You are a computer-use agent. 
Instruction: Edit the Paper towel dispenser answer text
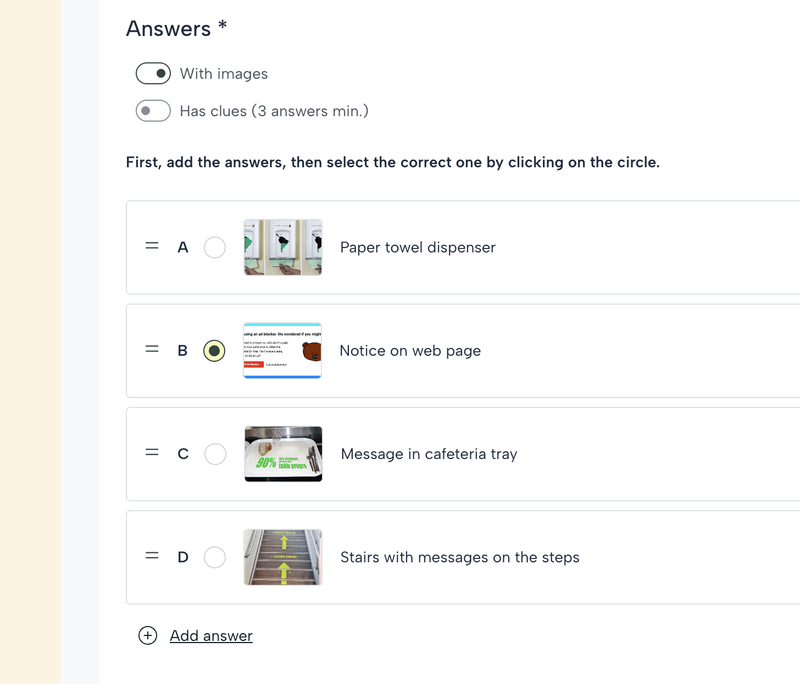click(x=418, y=247)
